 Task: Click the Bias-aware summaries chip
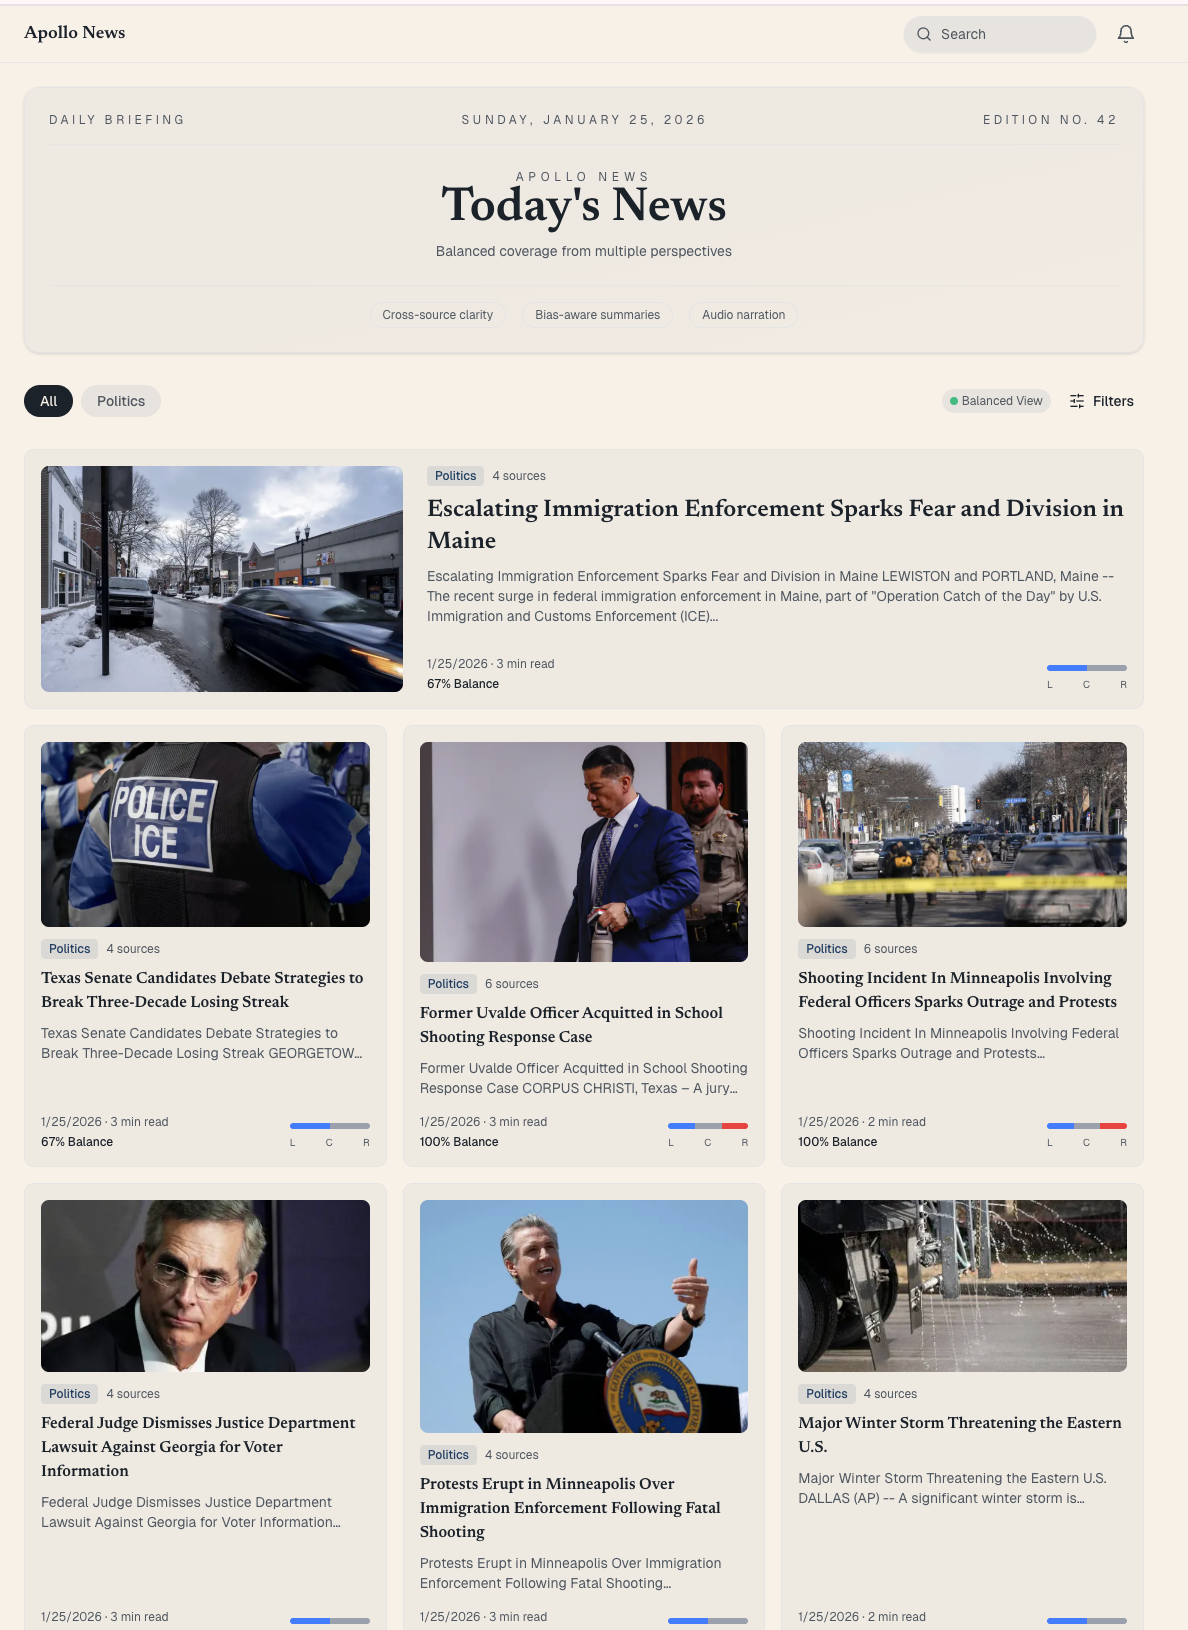tap(597, 315)
